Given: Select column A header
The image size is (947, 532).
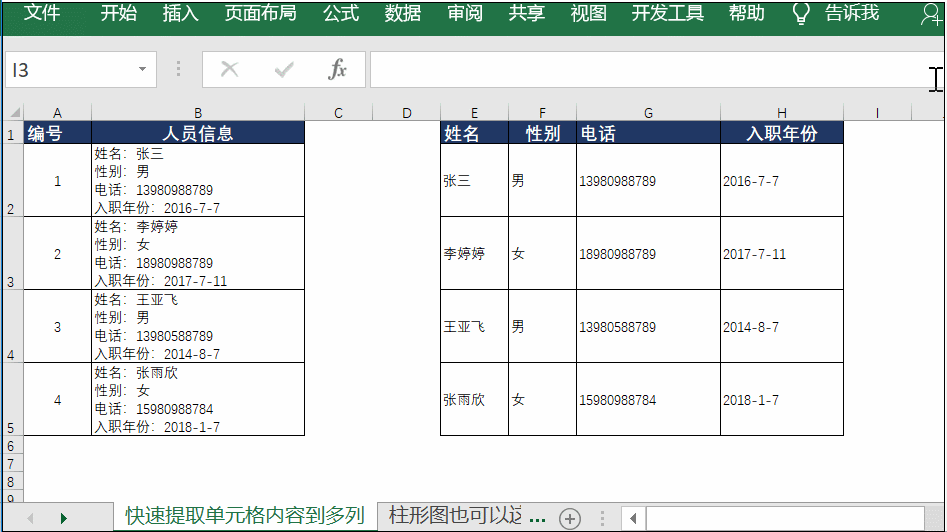Looking at the screenshot, I should coord(57,112).
